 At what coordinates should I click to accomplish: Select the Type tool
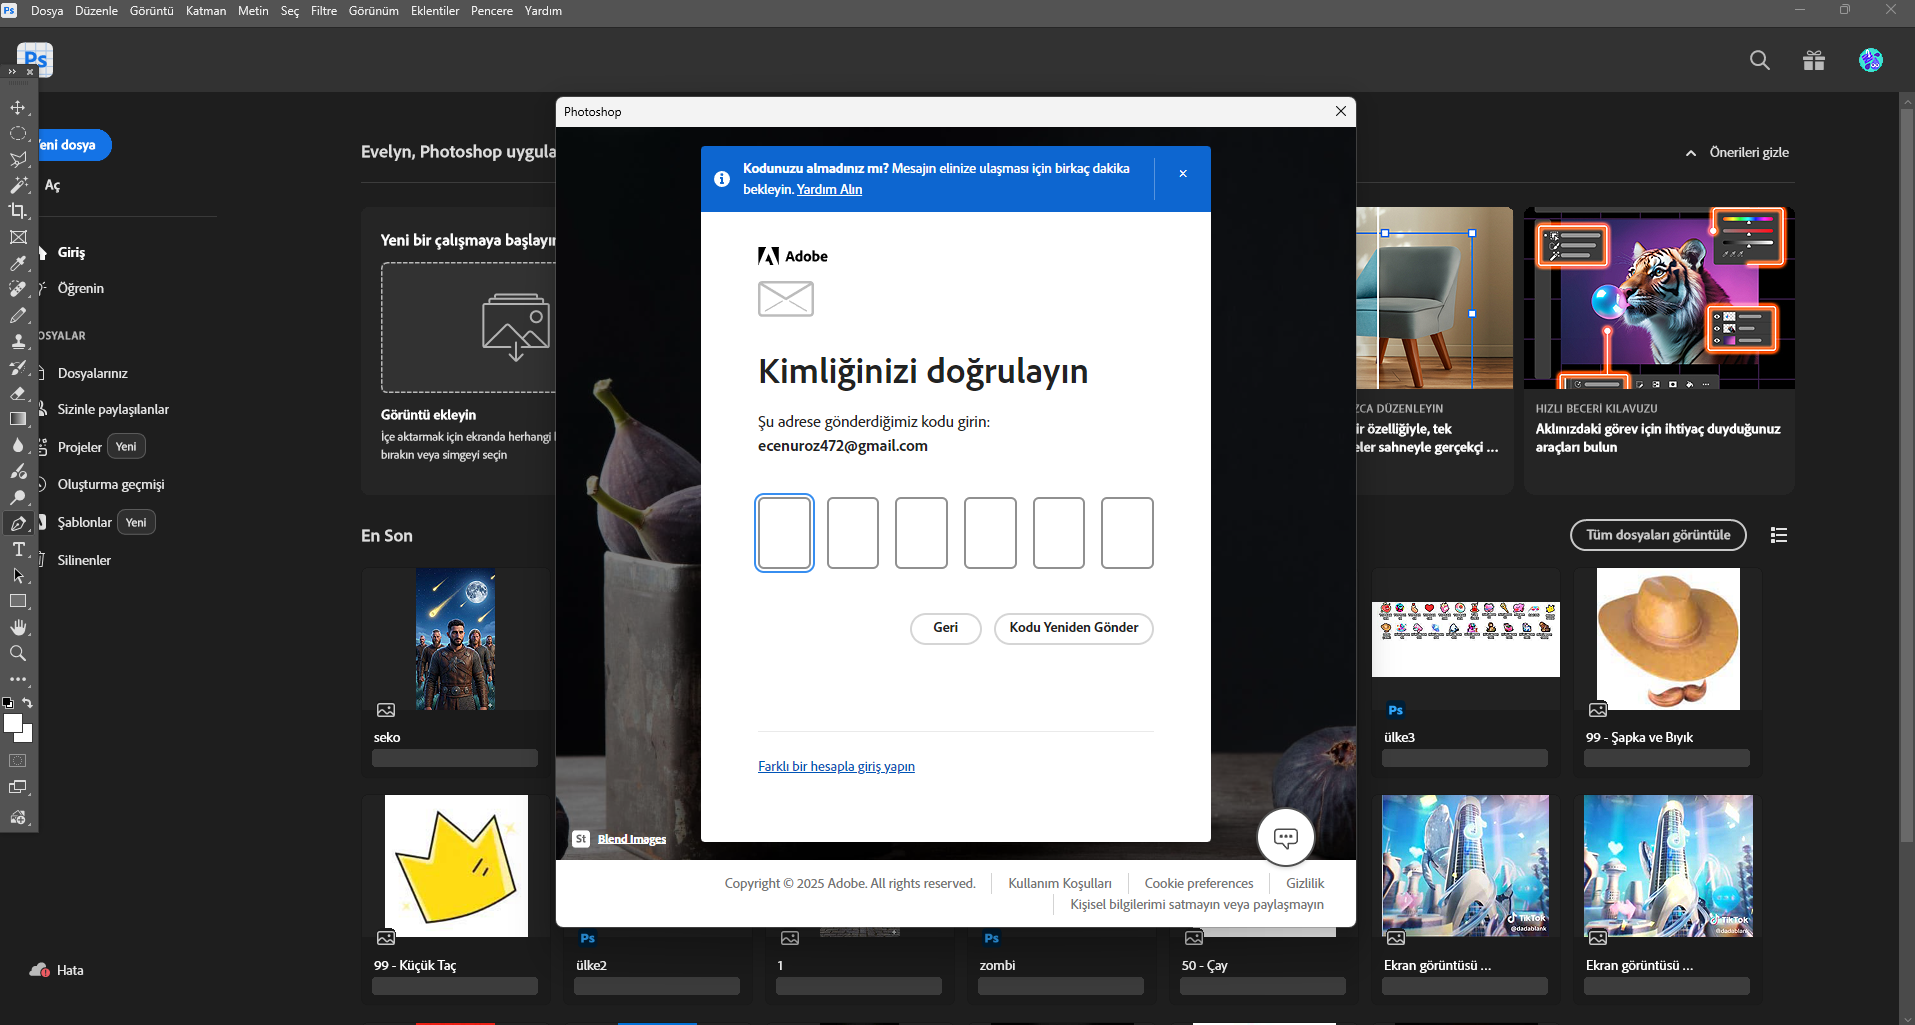pos(18,549)
